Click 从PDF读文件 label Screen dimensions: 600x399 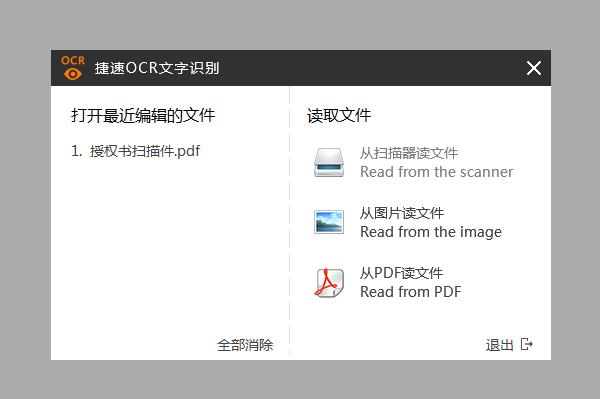[401, 273]
